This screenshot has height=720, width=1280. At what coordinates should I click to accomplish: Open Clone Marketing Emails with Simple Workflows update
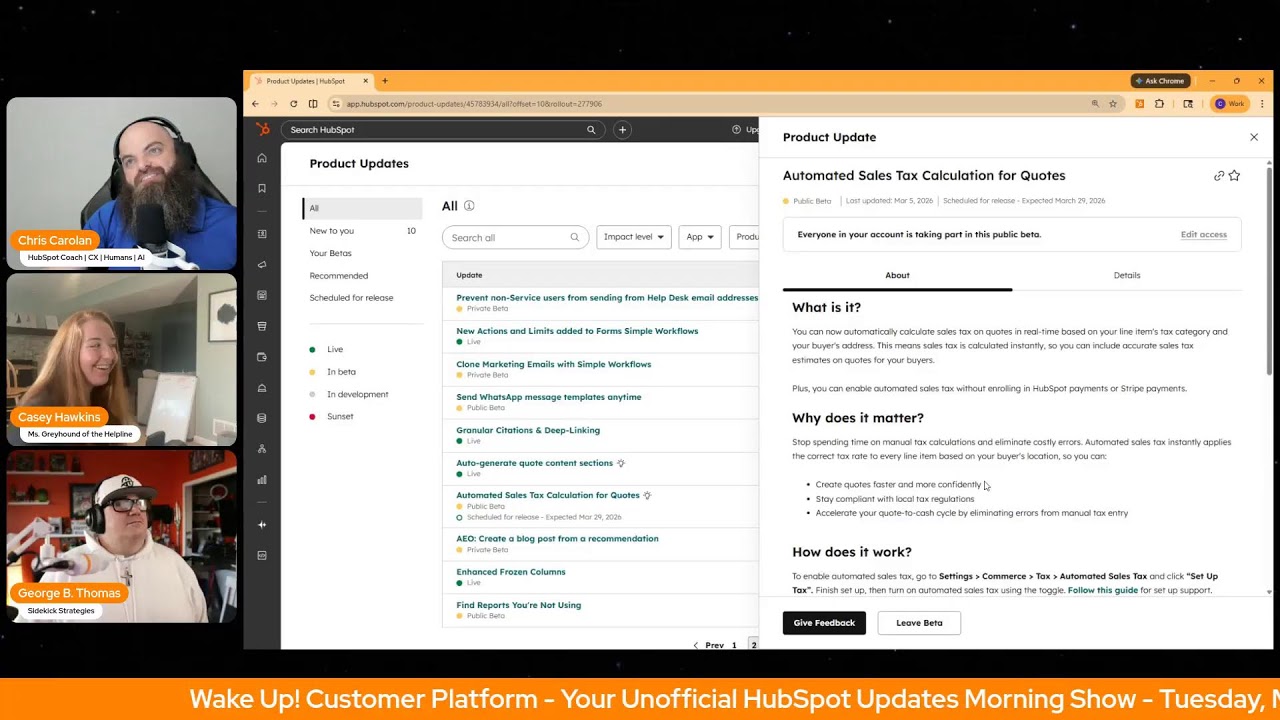[553, 364]
